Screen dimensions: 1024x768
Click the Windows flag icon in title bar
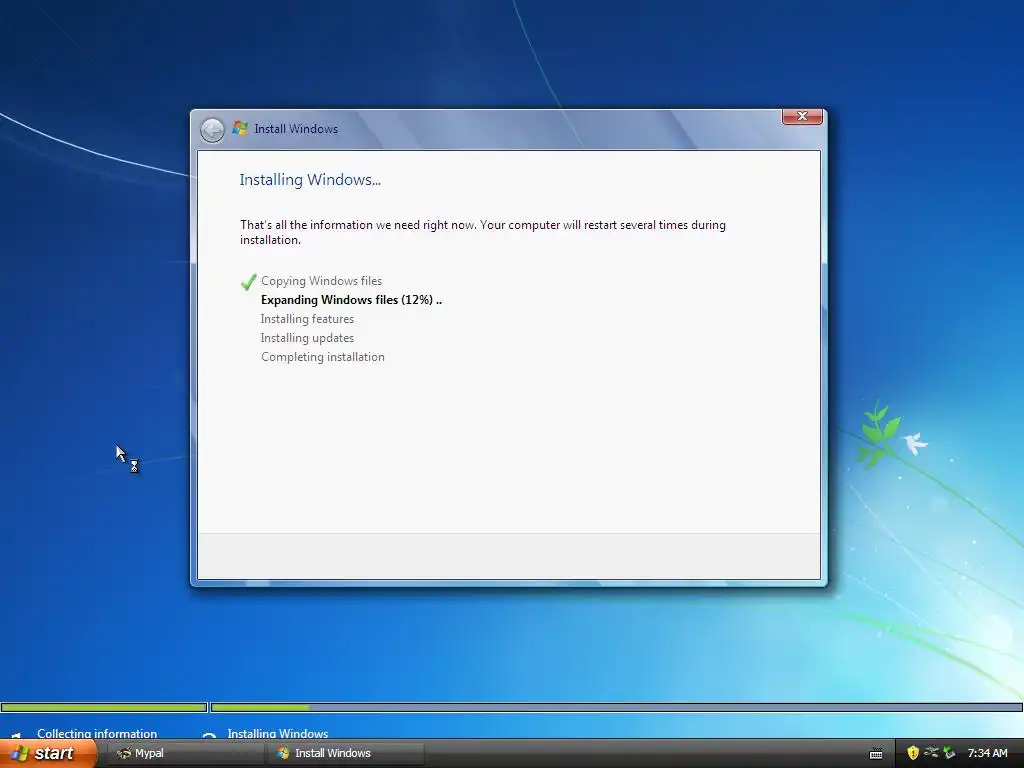240,129
